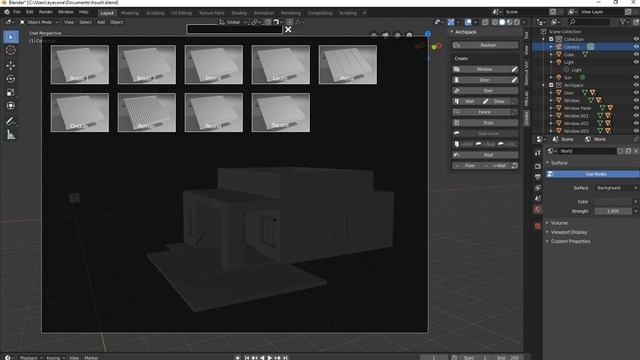This screenshot has width=640, height=360.
Task: Click the roof preset search field
Action: point(234,29)
